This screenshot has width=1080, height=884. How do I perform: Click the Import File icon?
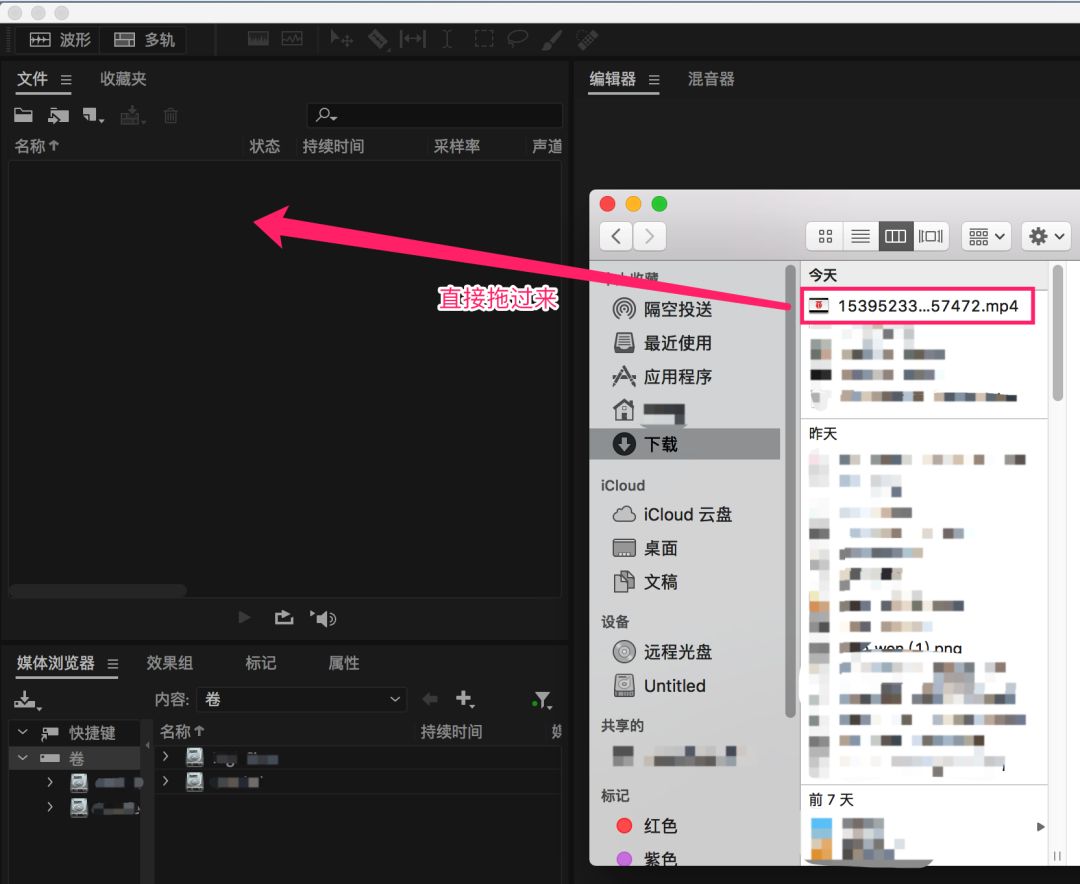coord(59,115)
